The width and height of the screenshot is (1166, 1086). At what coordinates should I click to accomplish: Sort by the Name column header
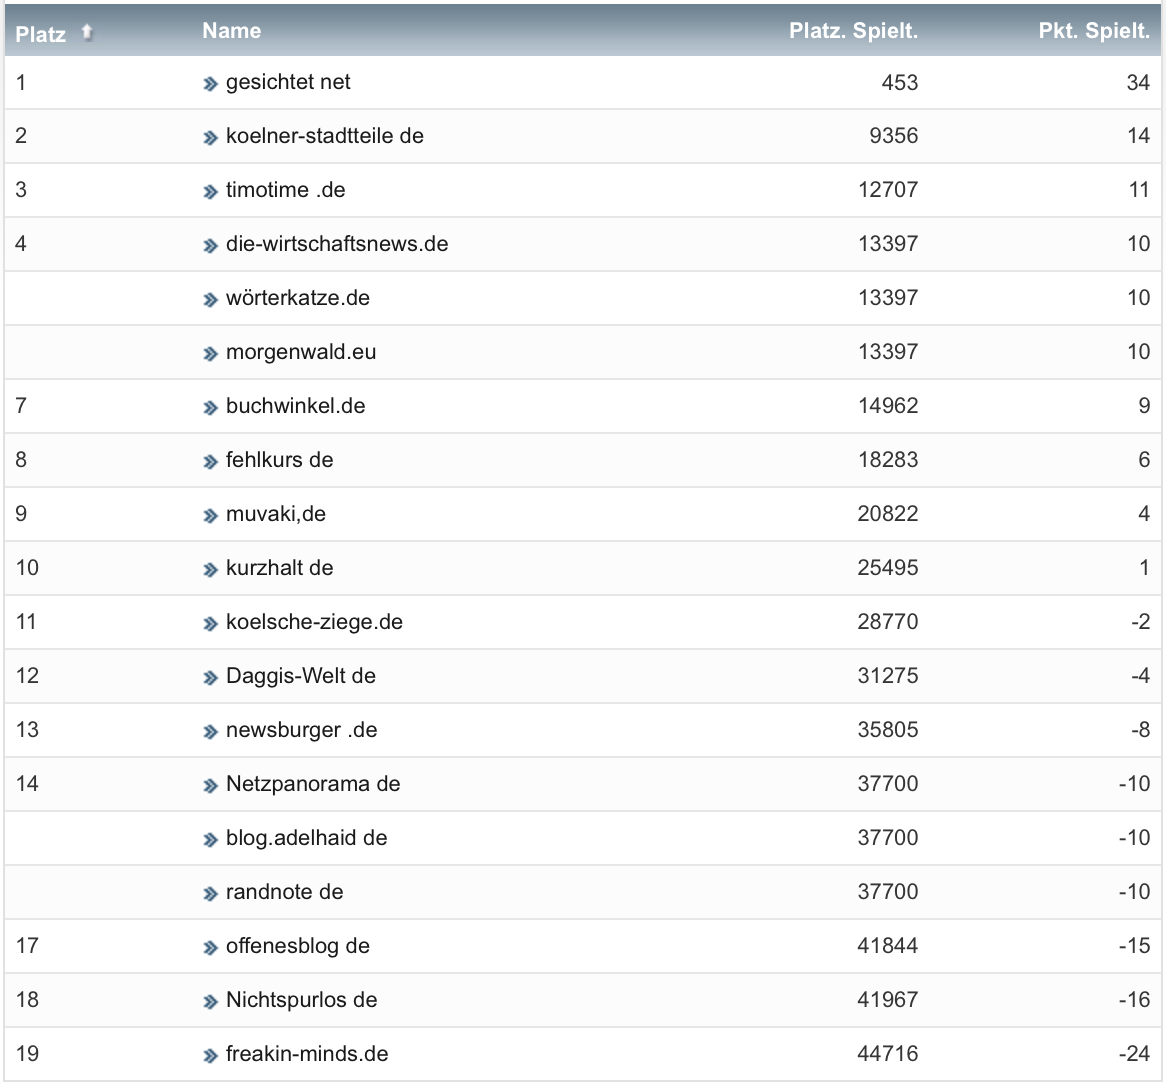[x=231, y=30]
